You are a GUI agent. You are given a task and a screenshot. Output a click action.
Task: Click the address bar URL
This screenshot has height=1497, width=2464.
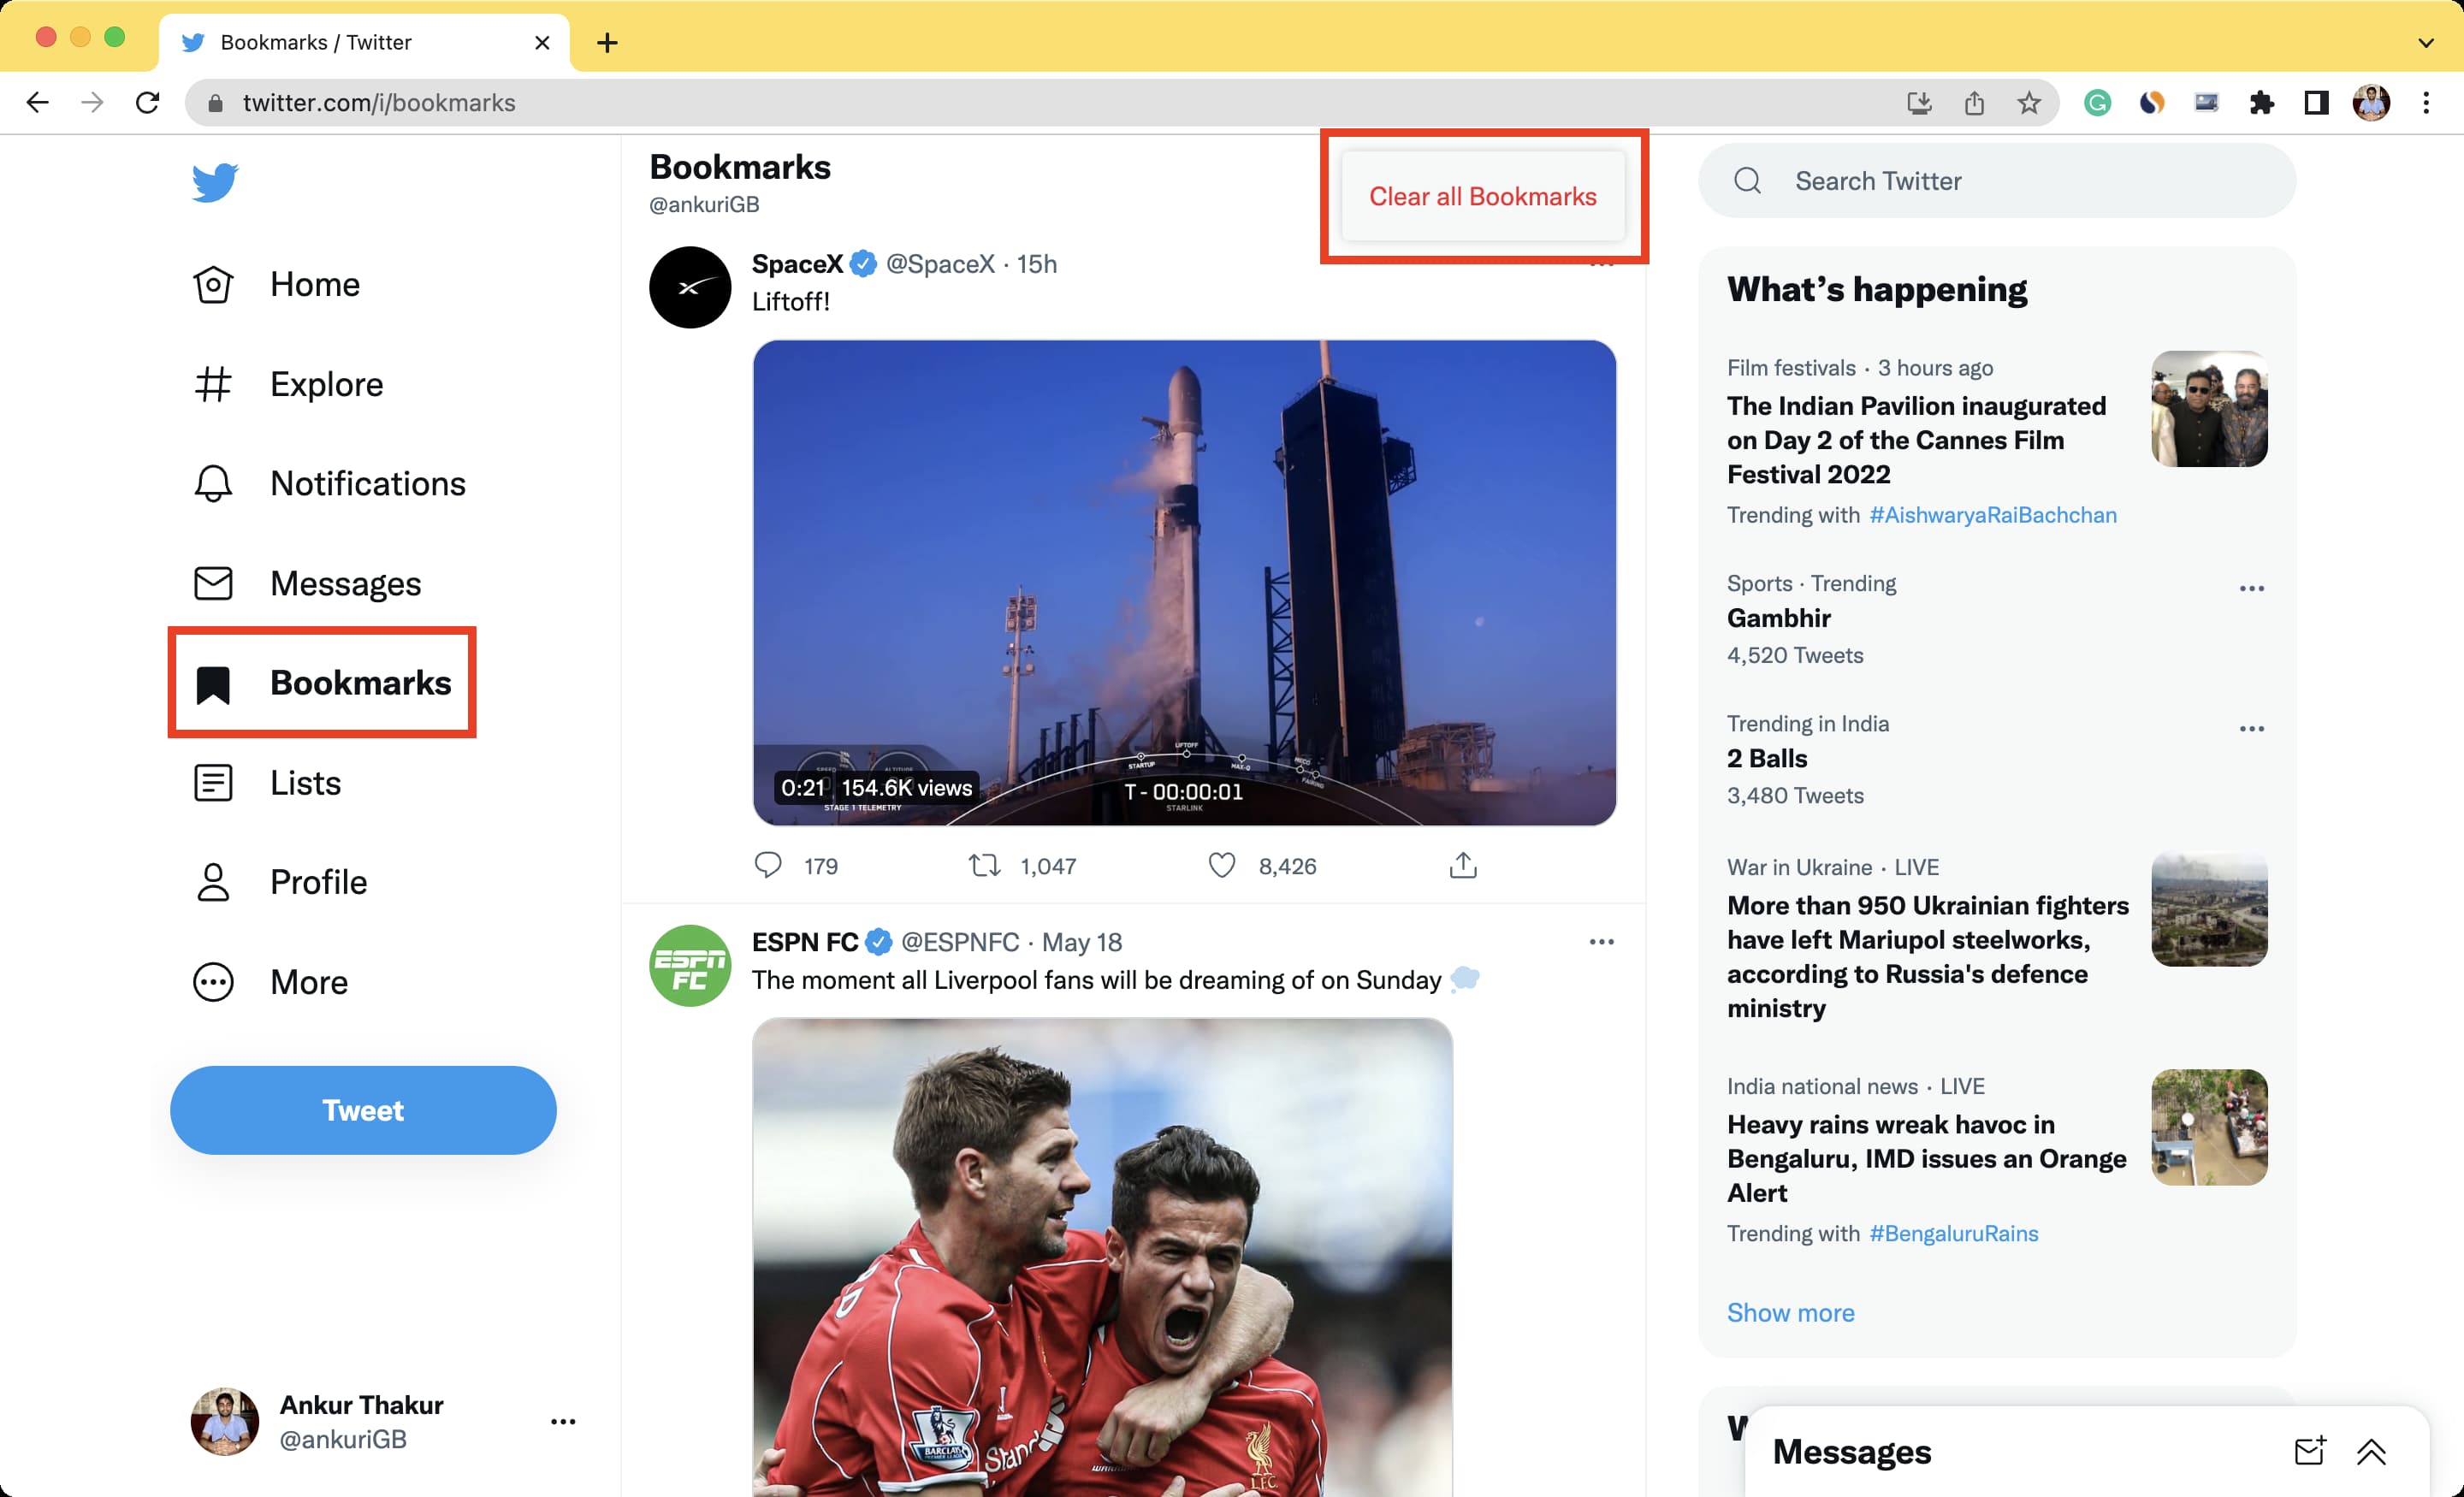pos(379,103)
